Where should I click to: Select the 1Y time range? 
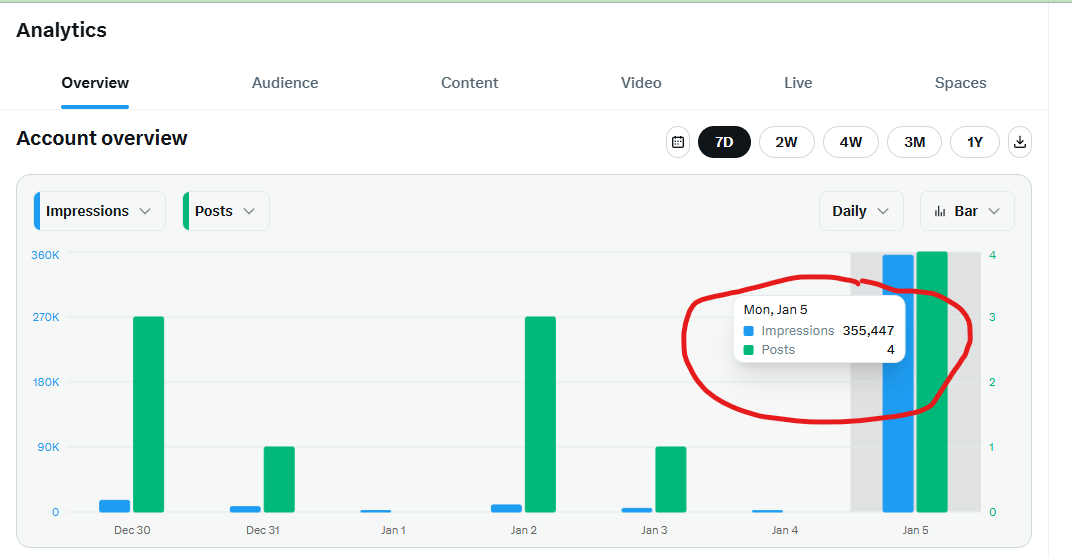975,142
